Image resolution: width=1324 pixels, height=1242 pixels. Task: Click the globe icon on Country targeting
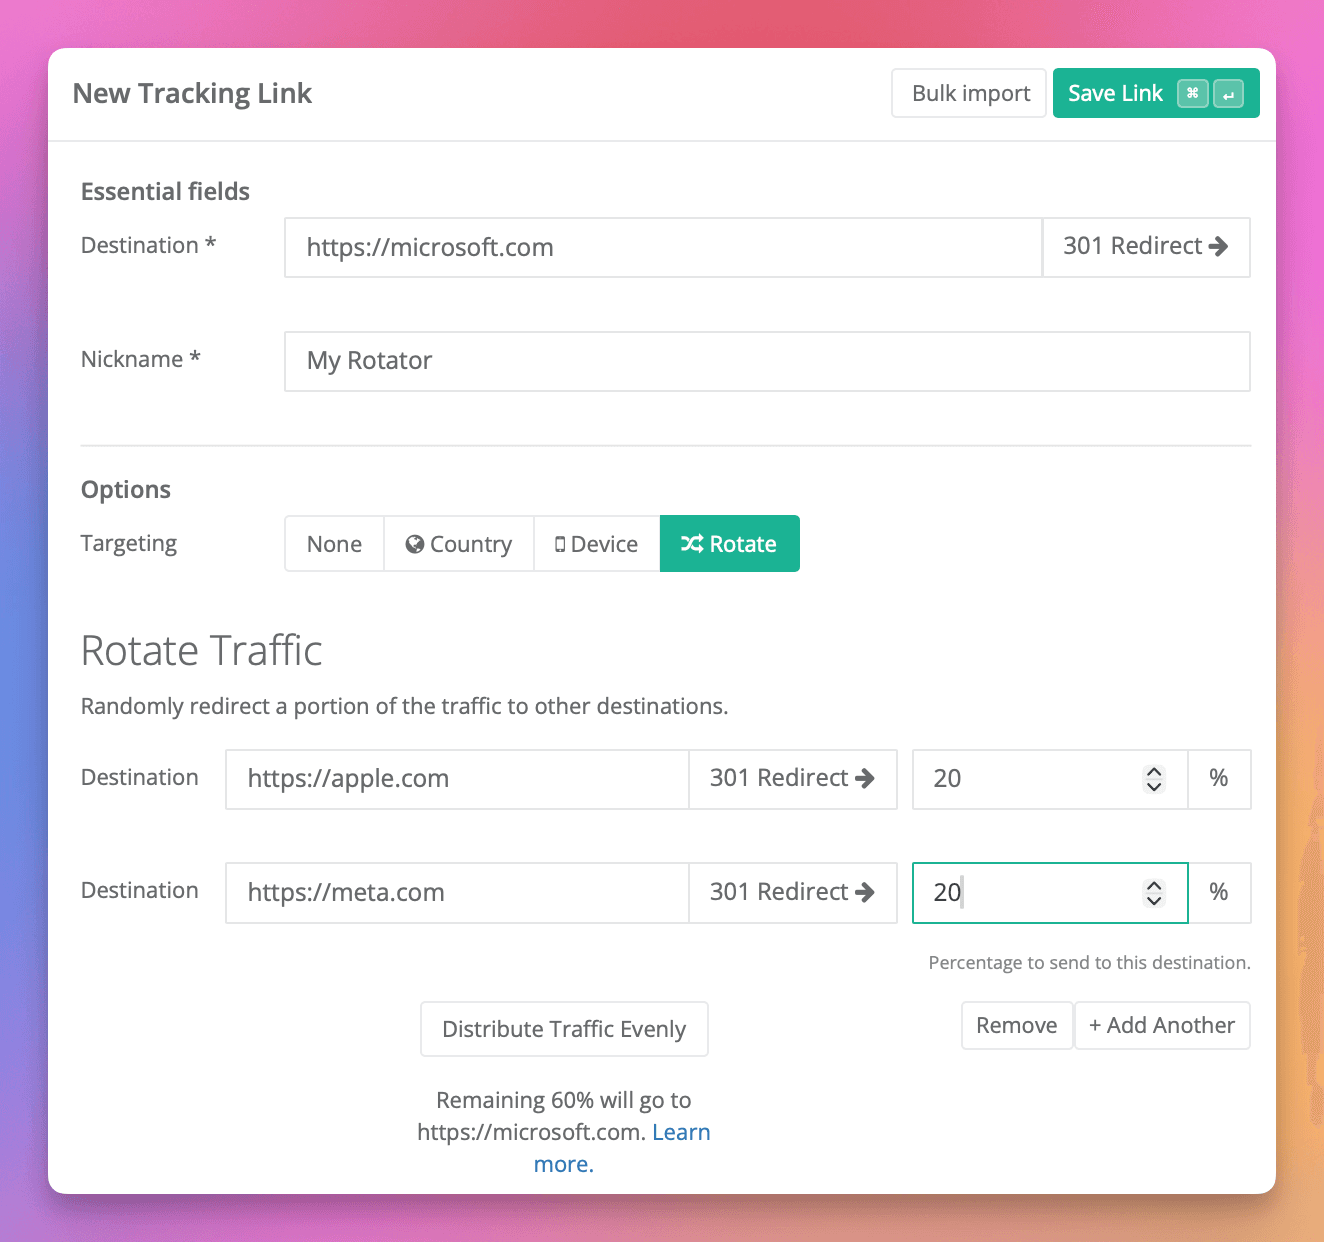[x=415, y=544]
